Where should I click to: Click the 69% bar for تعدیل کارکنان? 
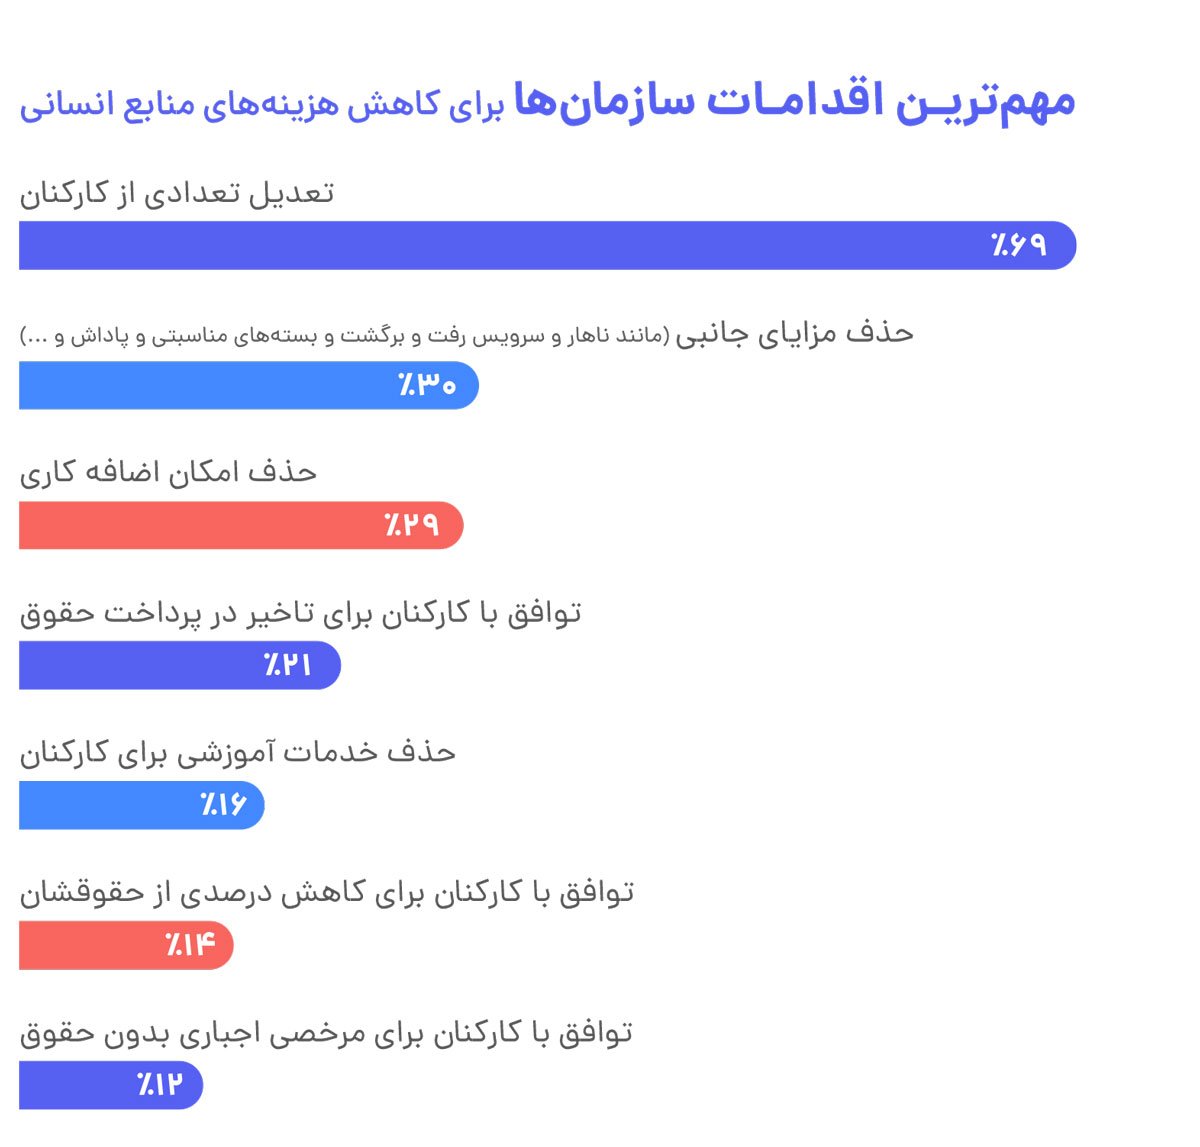[547, 245]
